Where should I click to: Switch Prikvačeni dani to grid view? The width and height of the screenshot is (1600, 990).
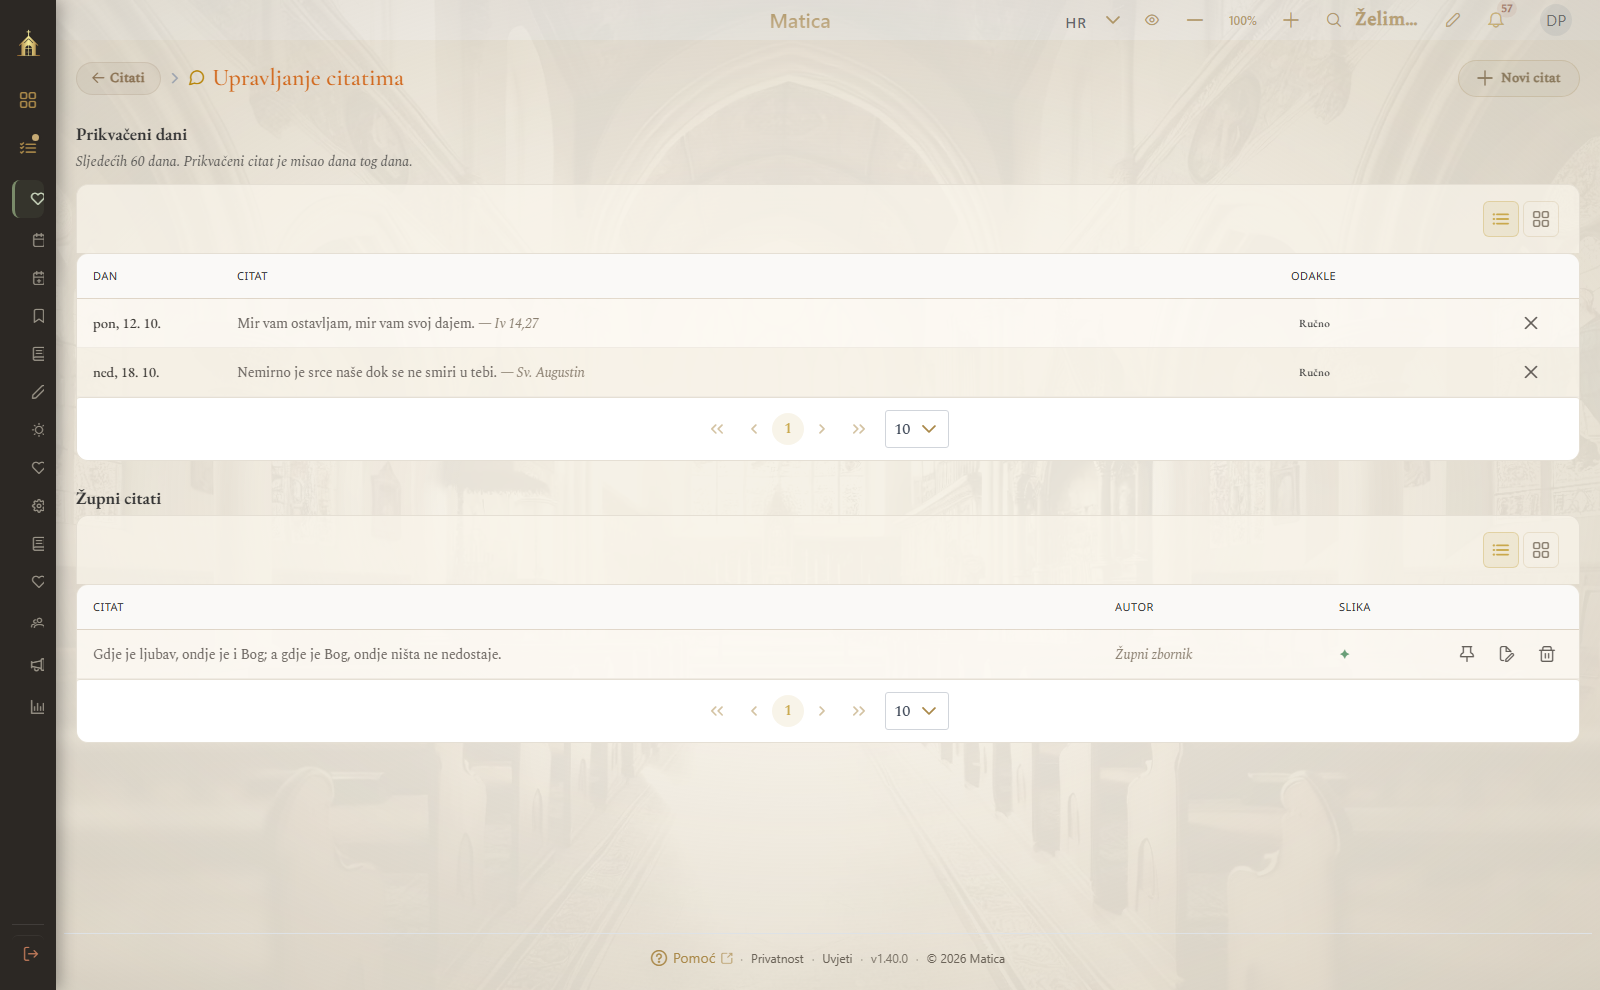[1541, 219]
